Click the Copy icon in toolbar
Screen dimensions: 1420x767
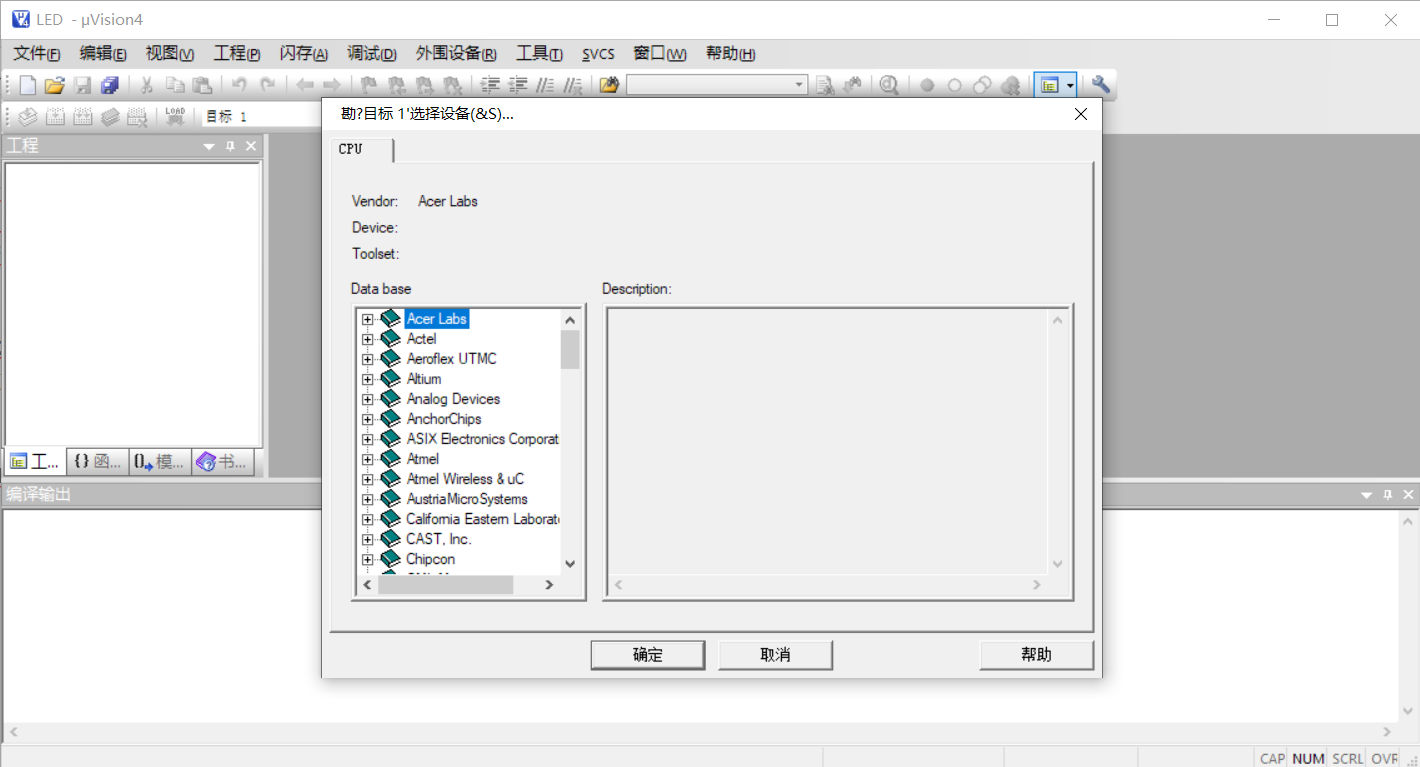click(x=174, y=85)
